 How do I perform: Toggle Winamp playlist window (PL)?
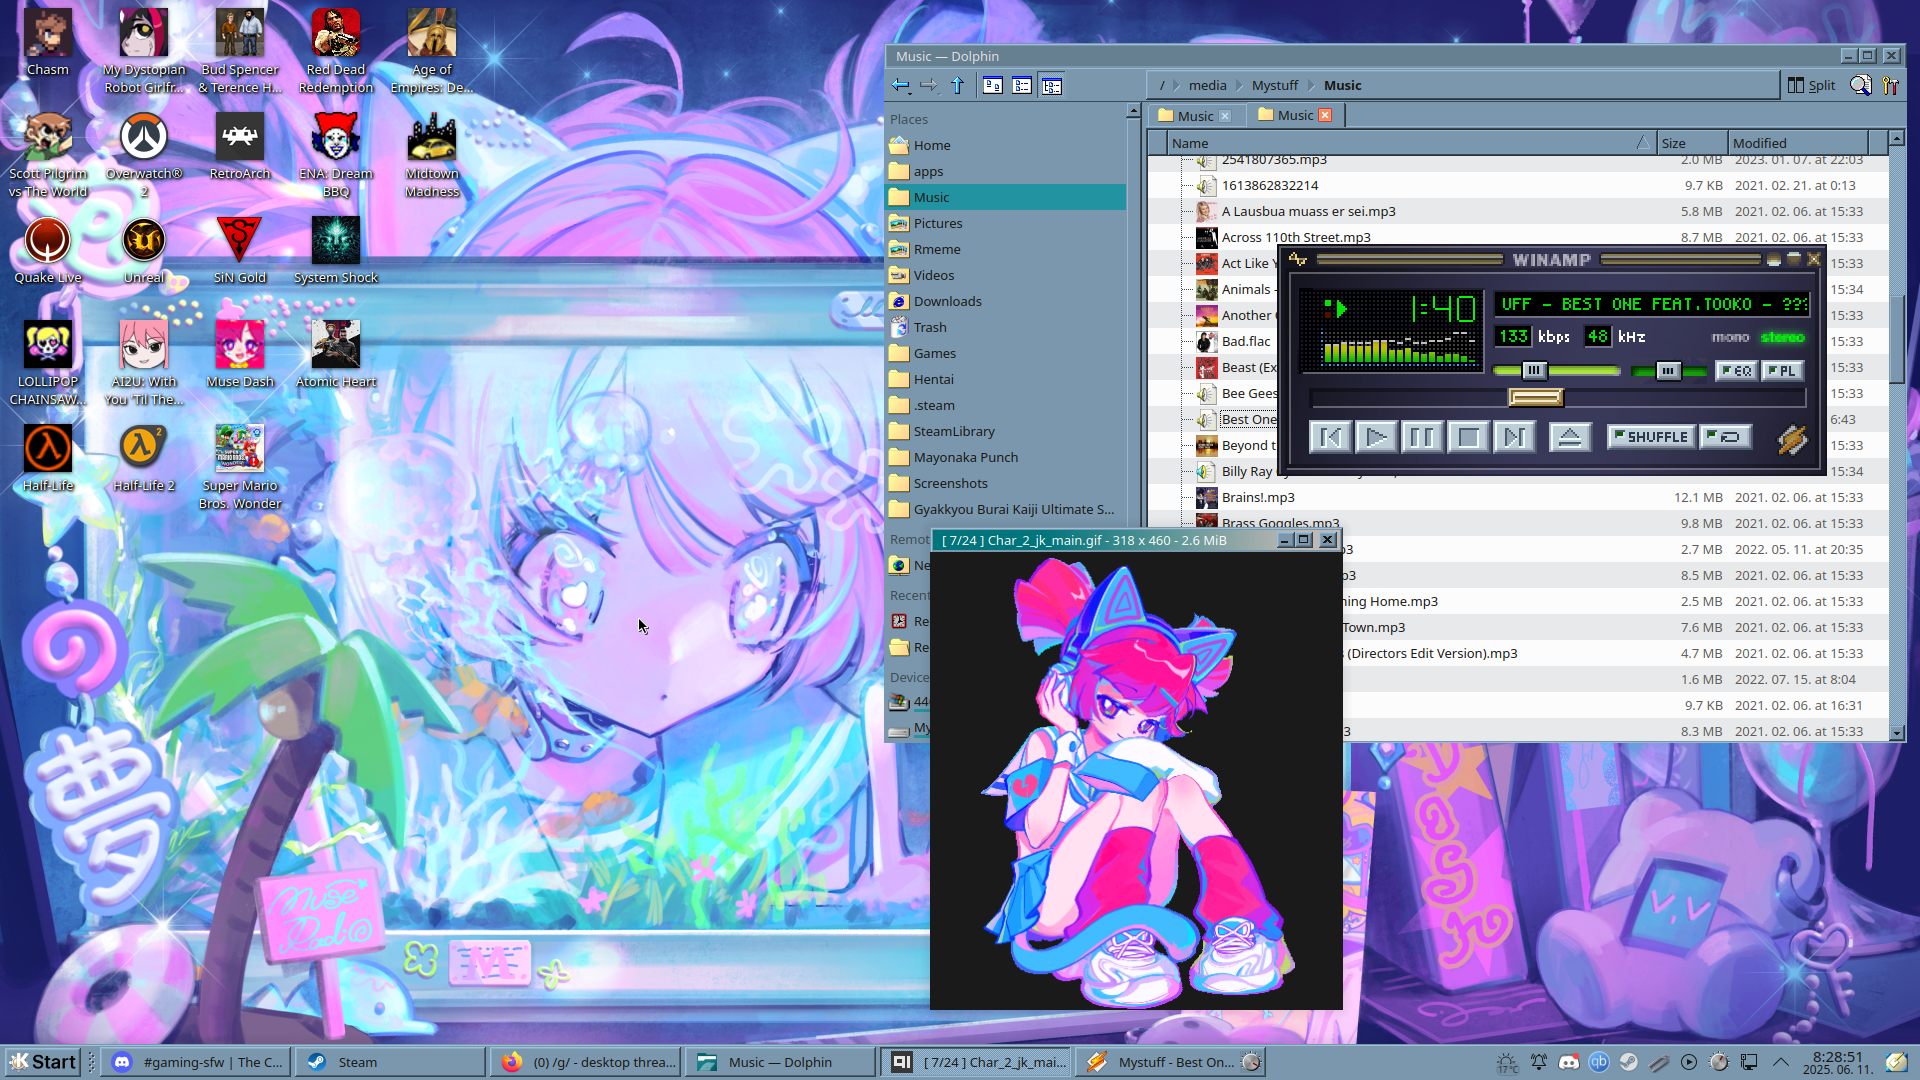pyautogui.click(x=1782, y=371)
